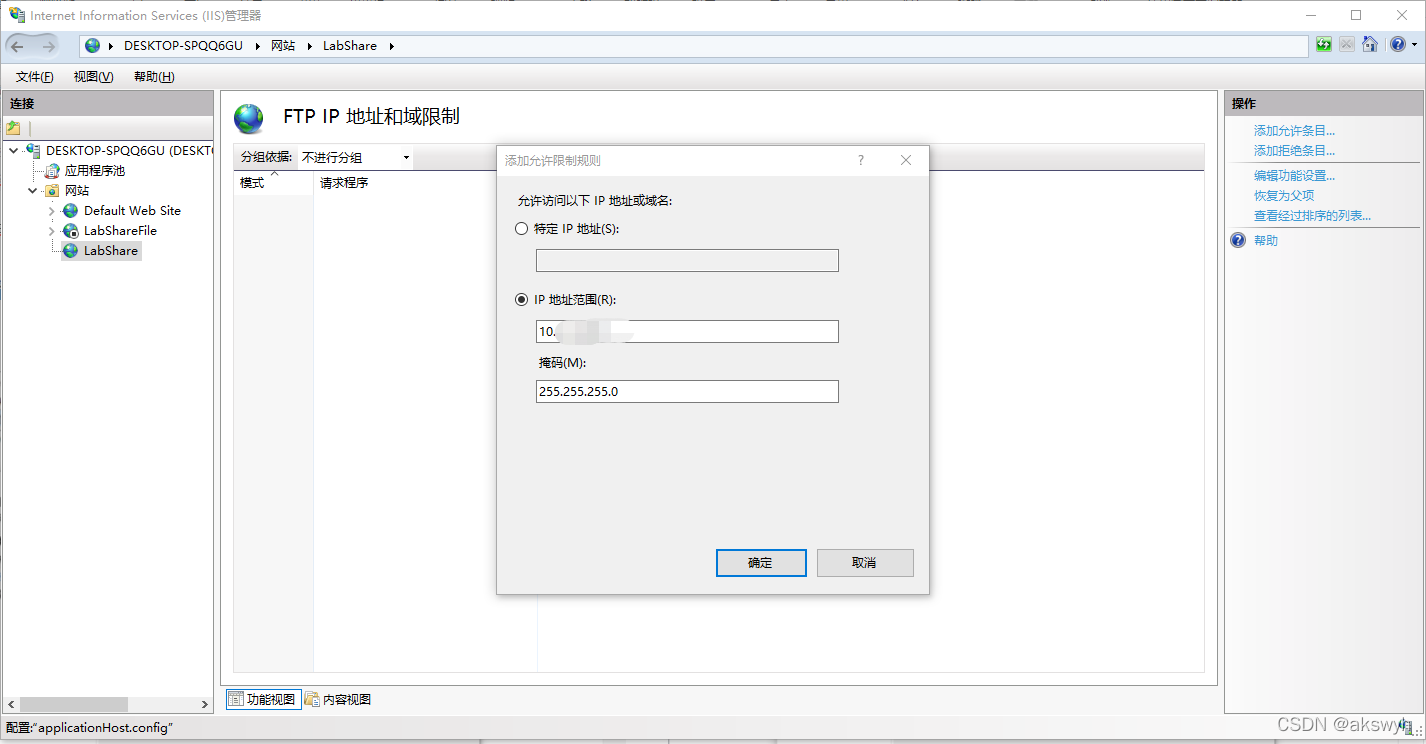Click the green refresh page icon

point(1324,45)
